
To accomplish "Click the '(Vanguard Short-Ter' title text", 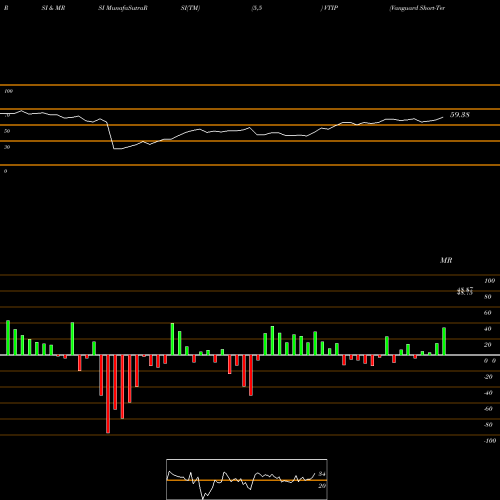I will click(417, 8).
